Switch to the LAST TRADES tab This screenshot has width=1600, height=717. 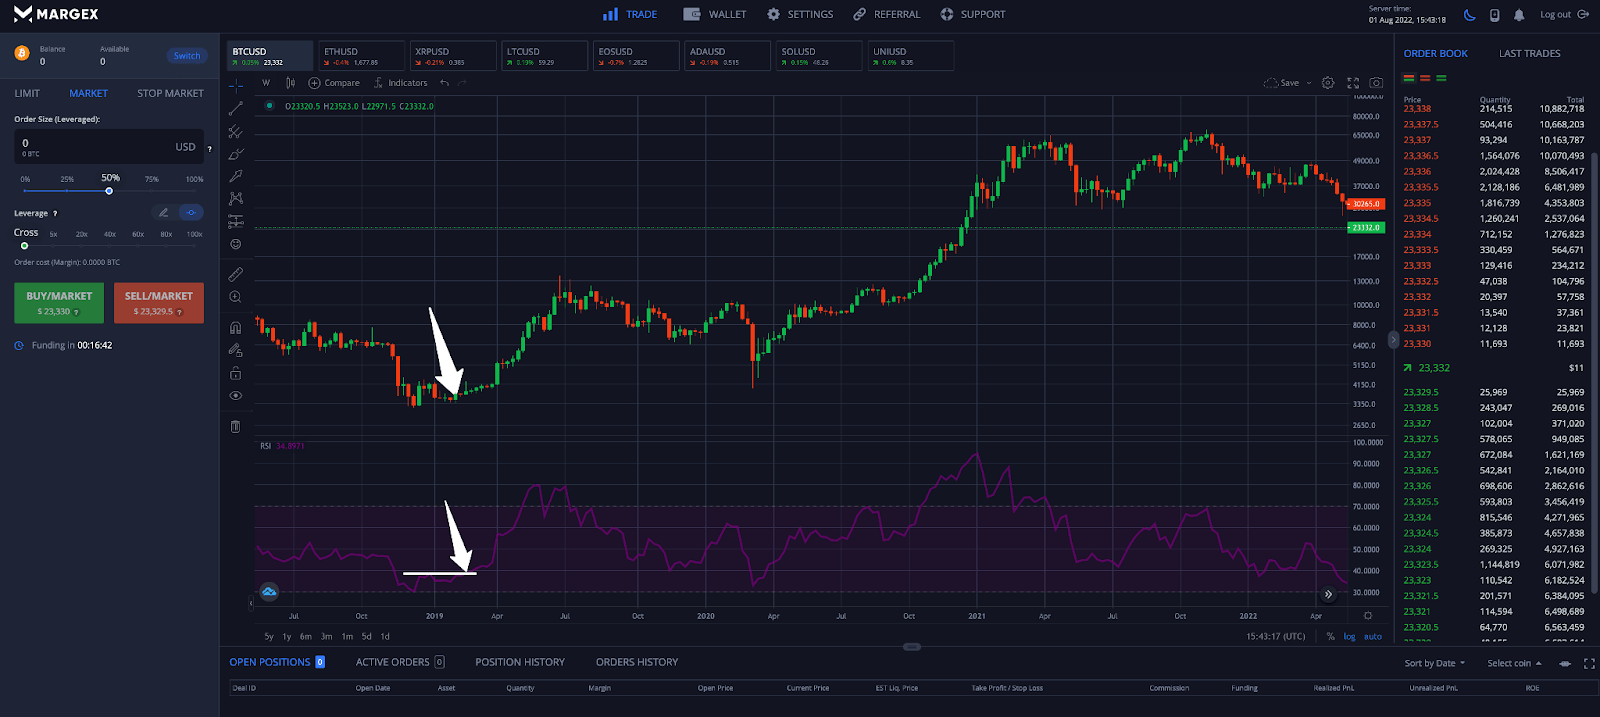point(1529,54)
